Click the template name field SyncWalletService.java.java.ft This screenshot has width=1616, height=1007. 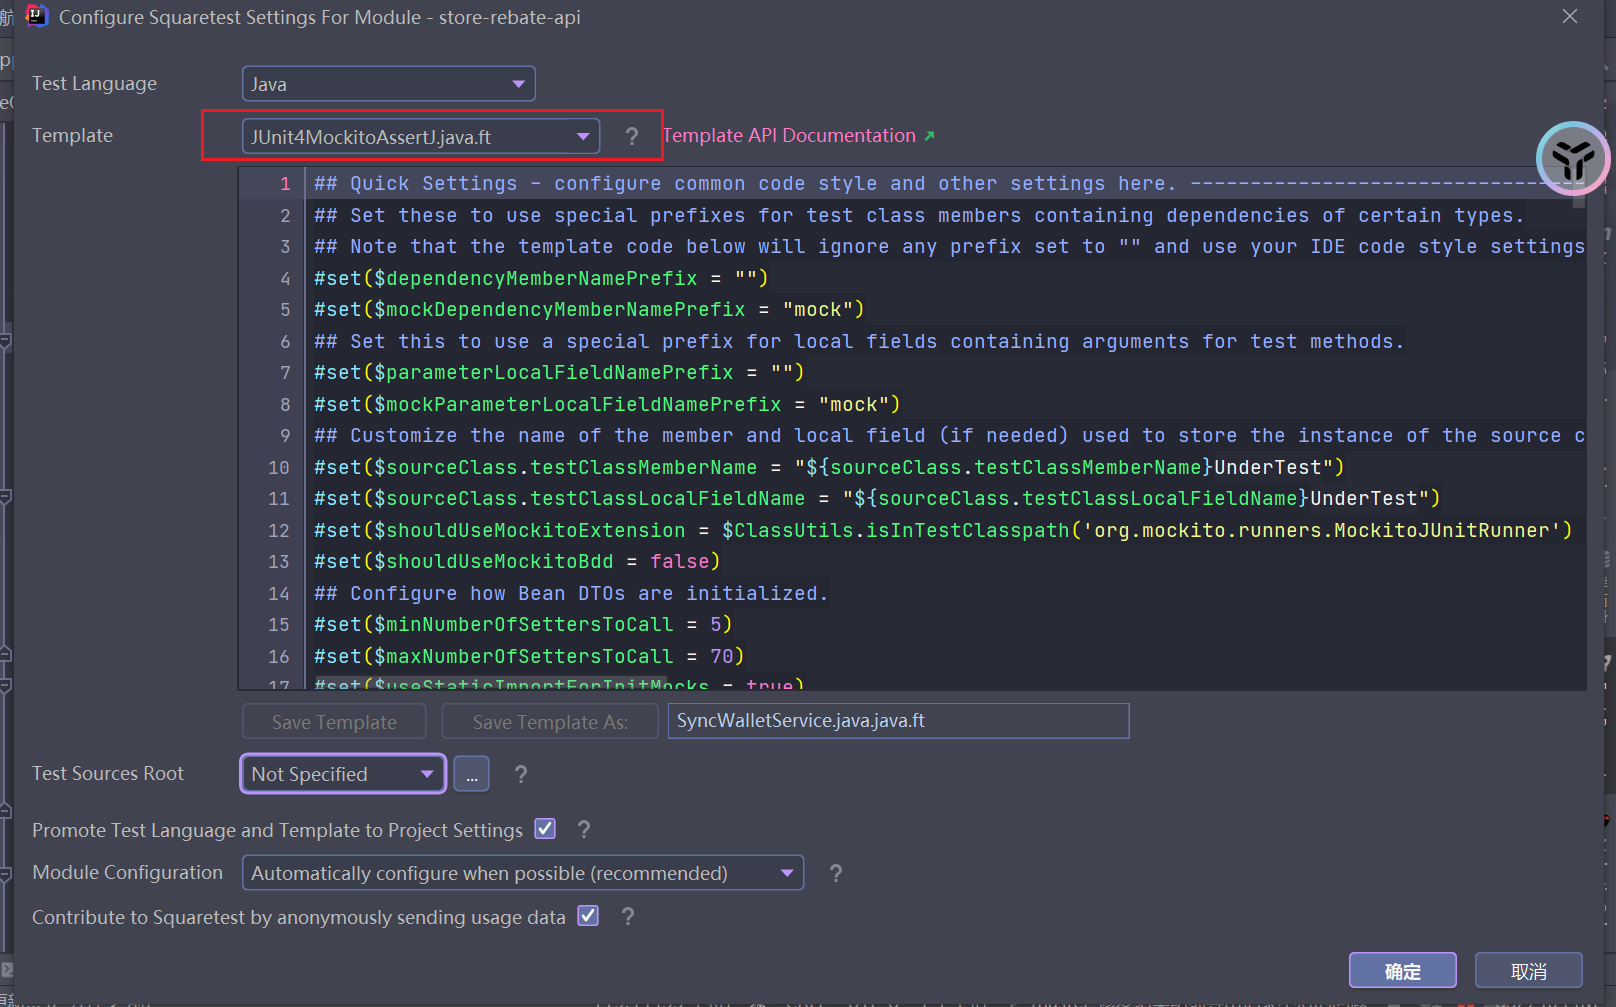(x=898, y=721)
